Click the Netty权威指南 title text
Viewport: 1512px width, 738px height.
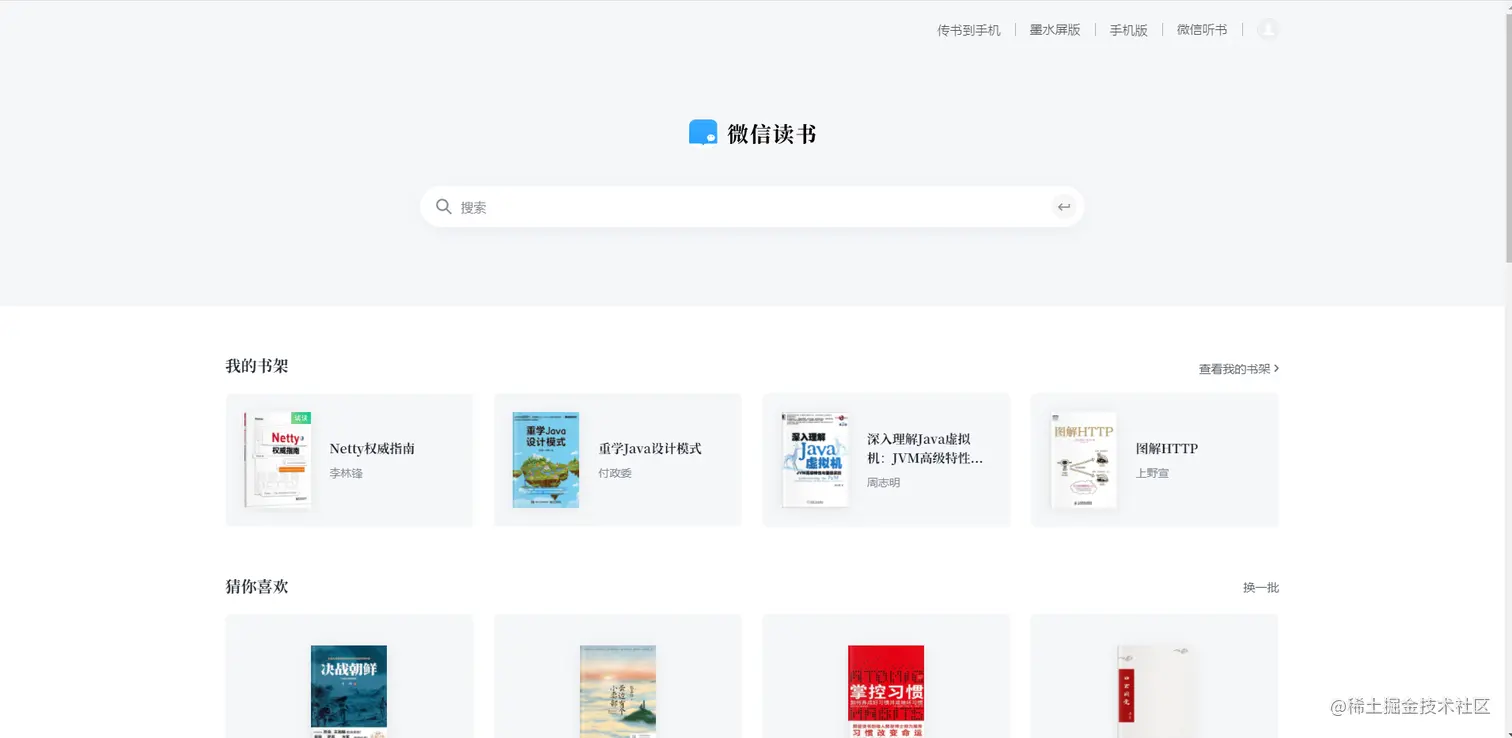point(372,449)
